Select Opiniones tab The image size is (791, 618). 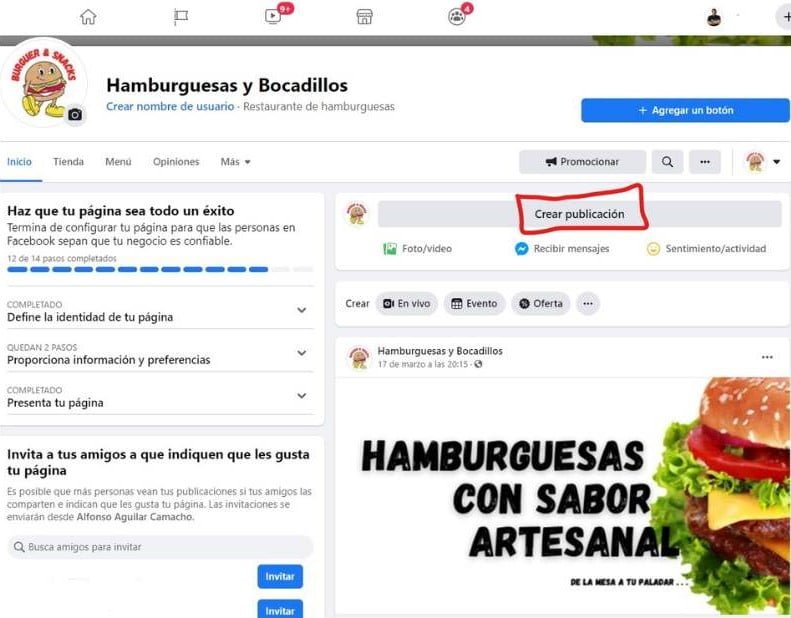[176, 162]
